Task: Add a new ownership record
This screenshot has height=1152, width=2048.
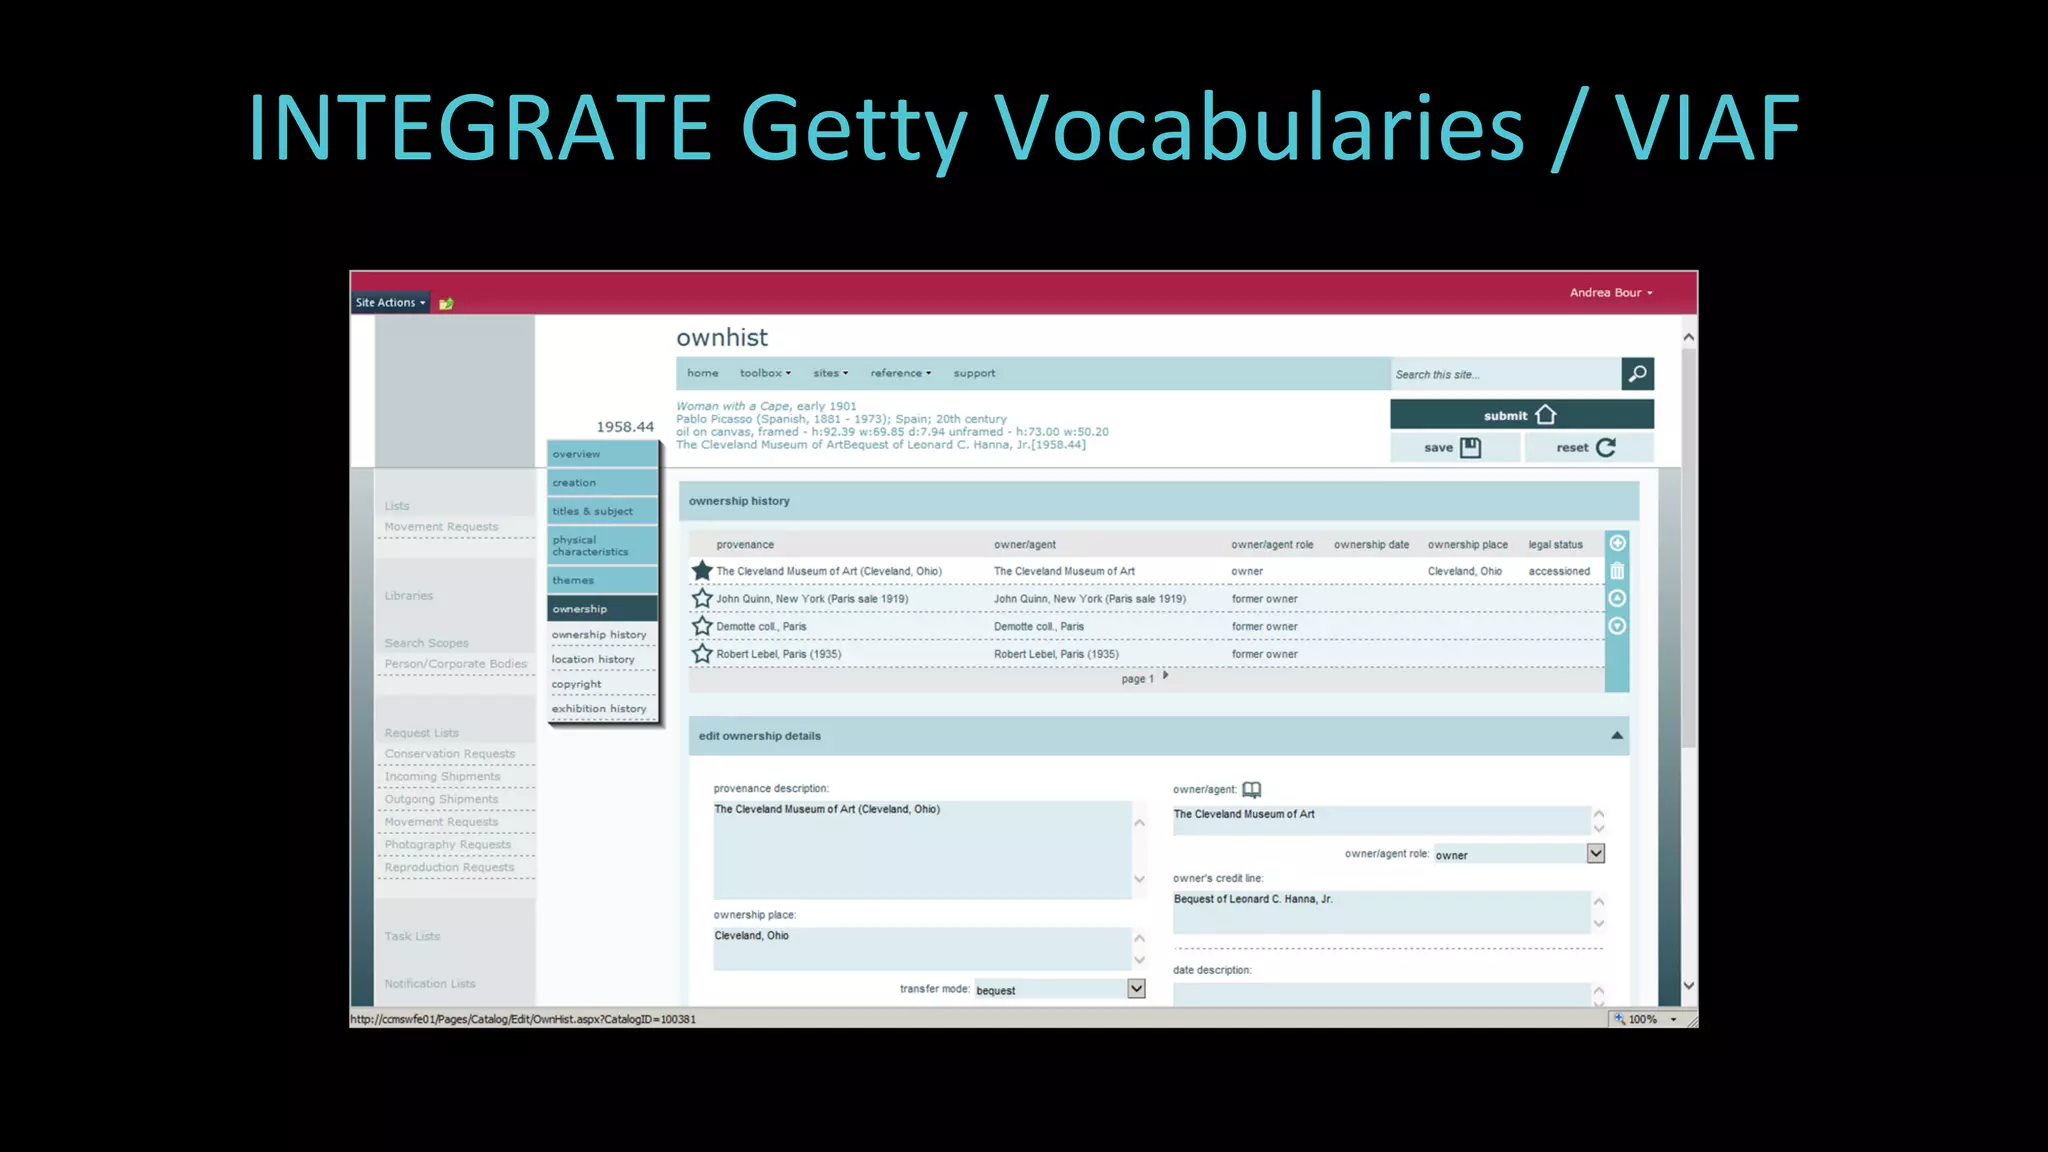Action: pyautogui.click(x=1617, y=543)
